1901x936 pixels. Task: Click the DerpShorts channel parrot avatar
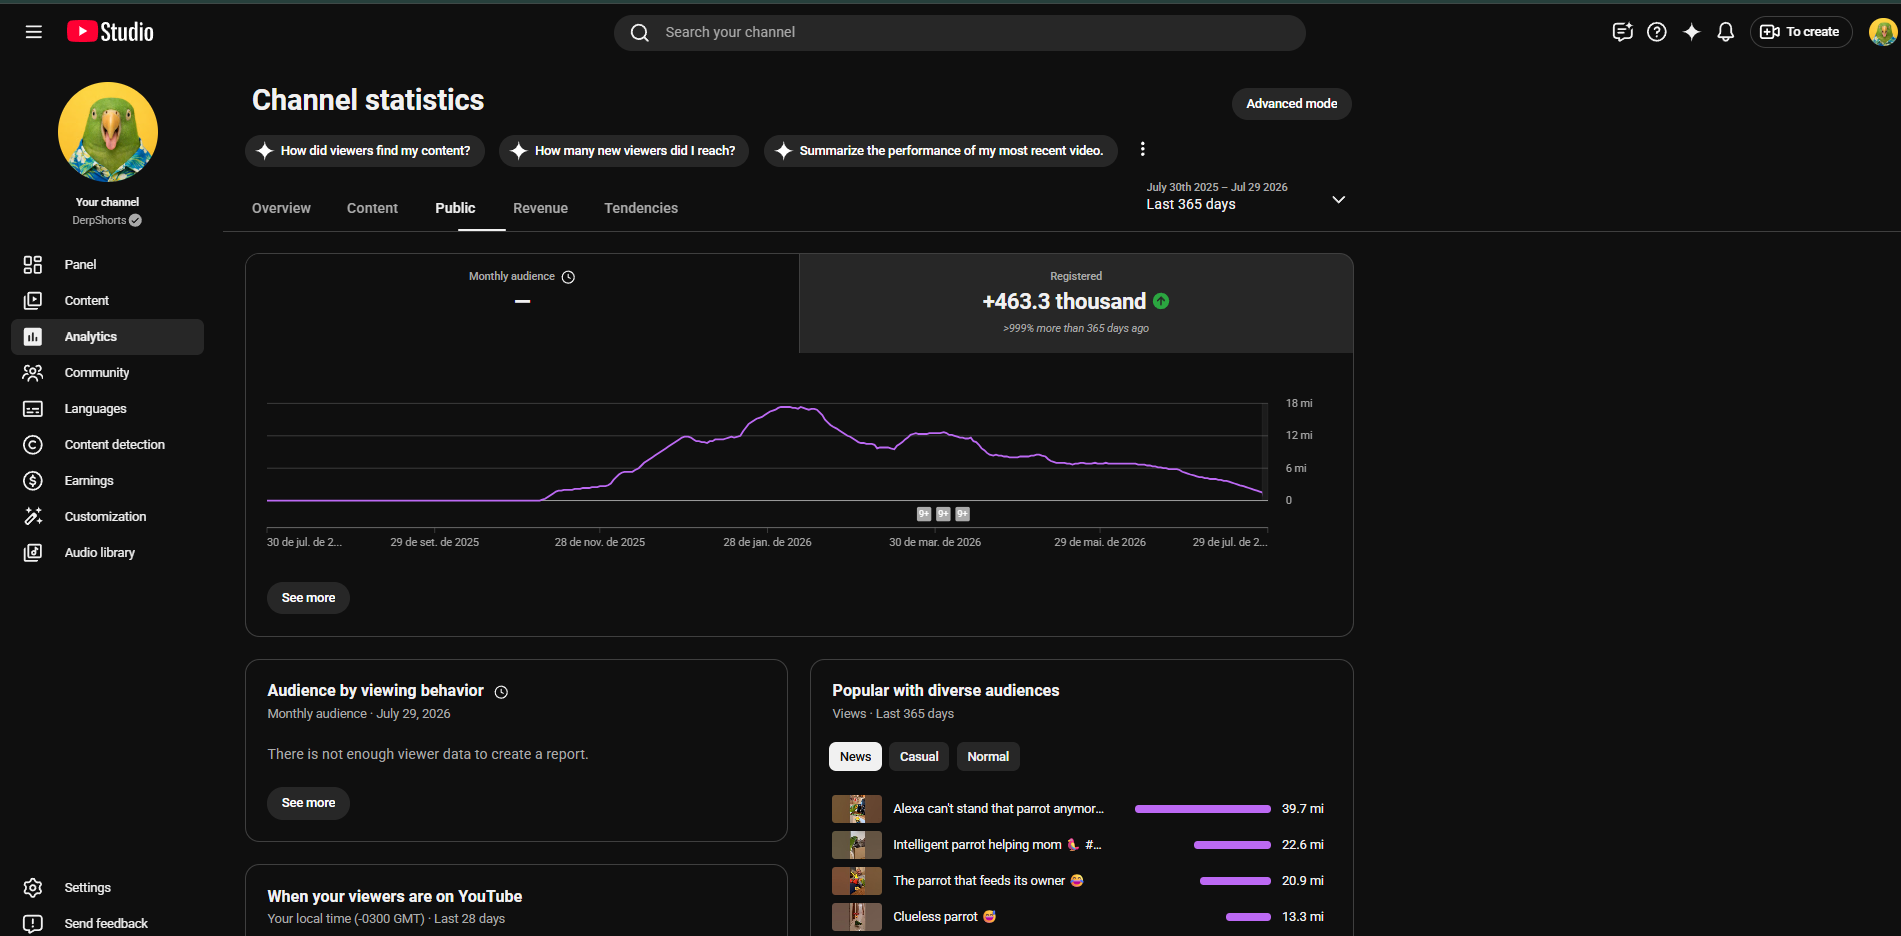[x=108, y=132]
